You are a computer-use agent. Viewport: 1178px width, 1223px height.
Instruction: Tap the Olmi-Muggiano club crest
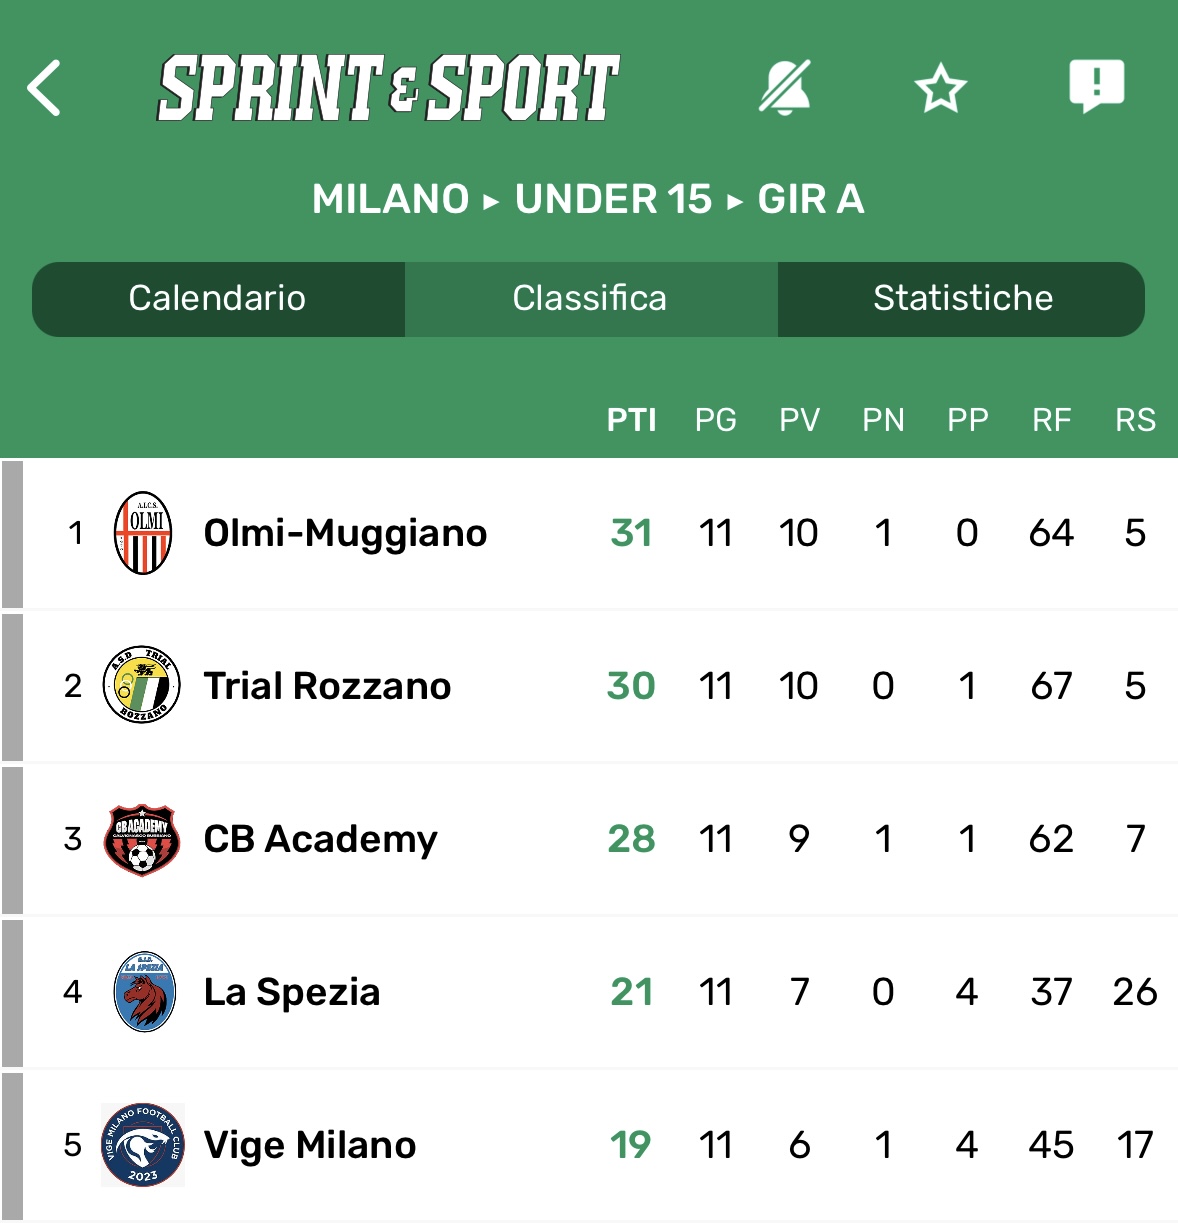coord(143,533)
